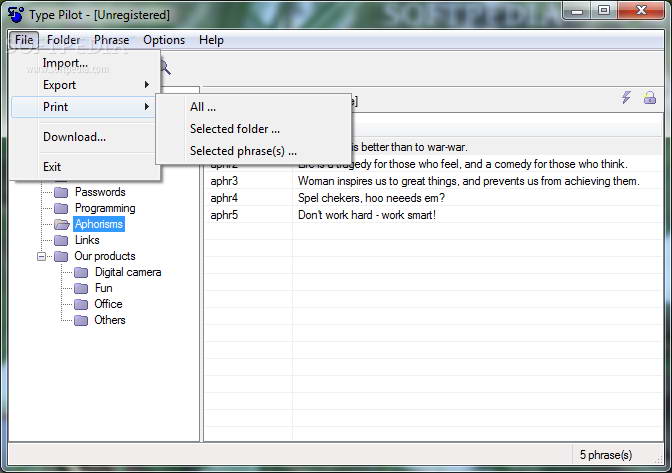
Task: Choose the Export entry in File menu
Action: 85,85
